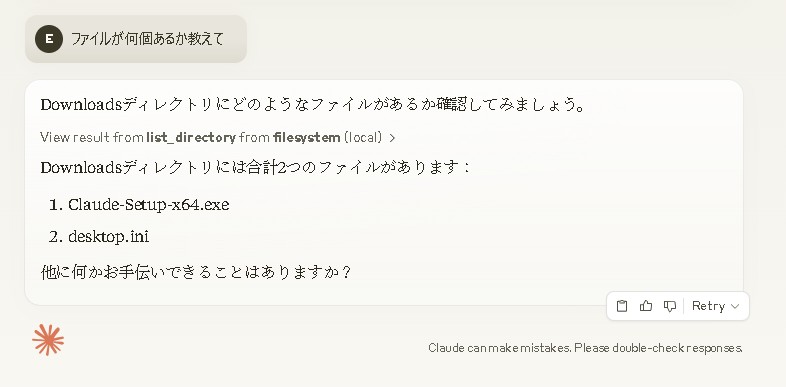Select the user message ファイルが何個あるか教えて
786x387 pixels.
(147, 39)
